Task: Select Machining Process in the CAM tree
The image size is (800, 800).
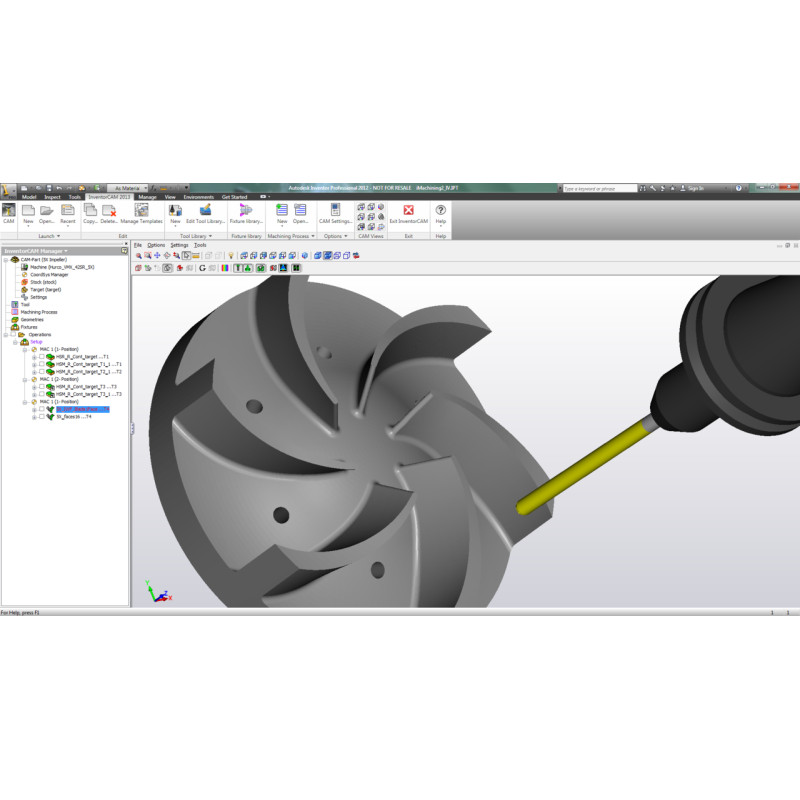Action: click(x=40, y=312)
